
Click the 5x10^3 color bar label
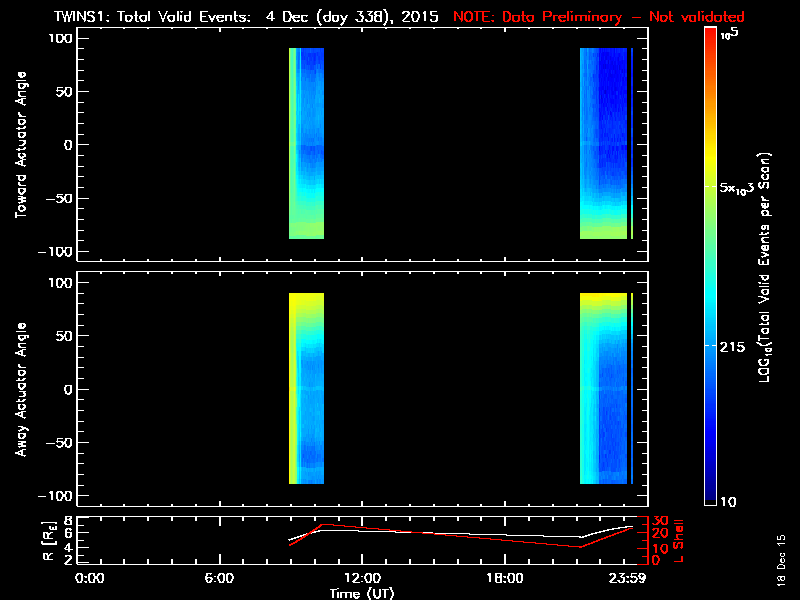(x=742, y=187)
